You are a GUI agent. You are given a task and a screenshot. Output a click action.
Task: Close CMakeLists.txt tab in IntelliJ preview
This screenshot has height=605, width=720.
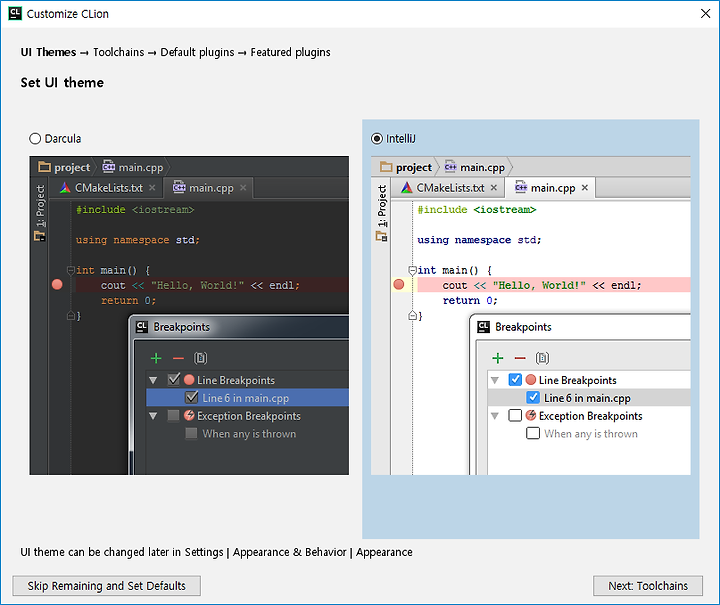(x=494, y=188)
